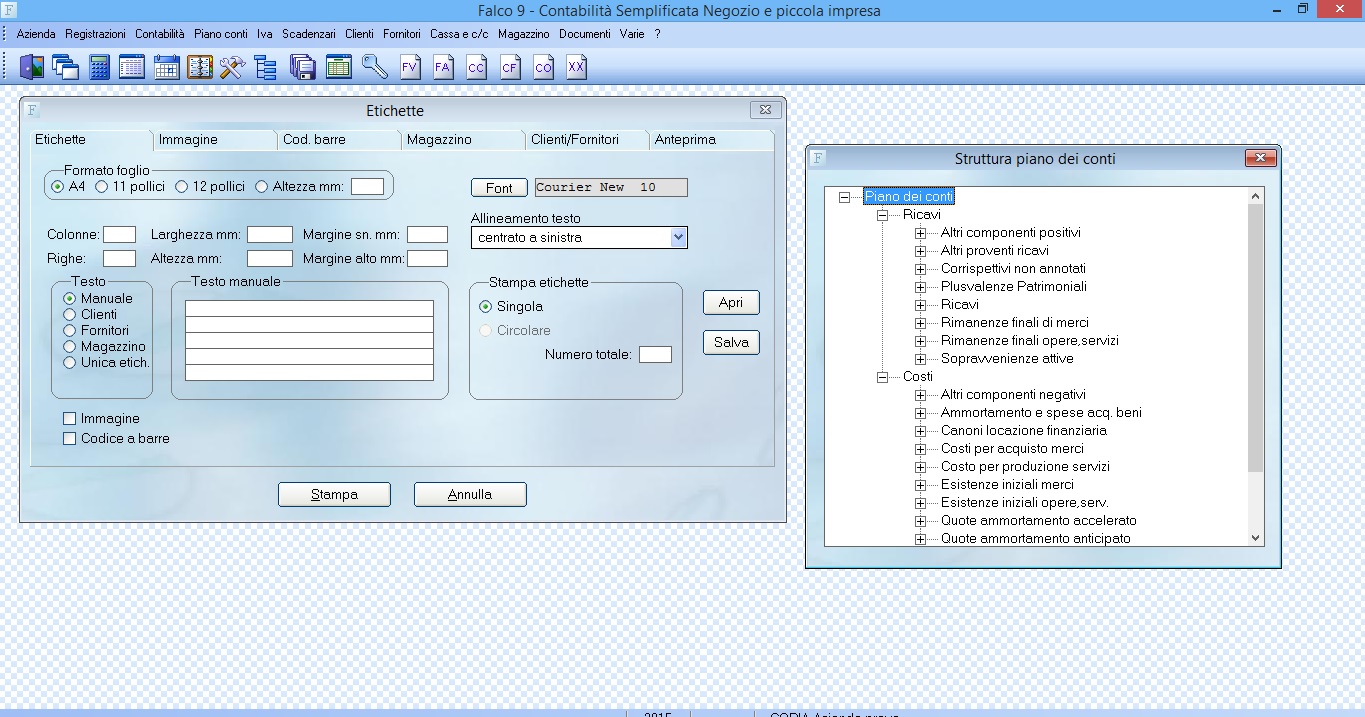Click the Numero totale input field
The image size is (1365, 717).
pyautogui.click(x=655, y=354)
